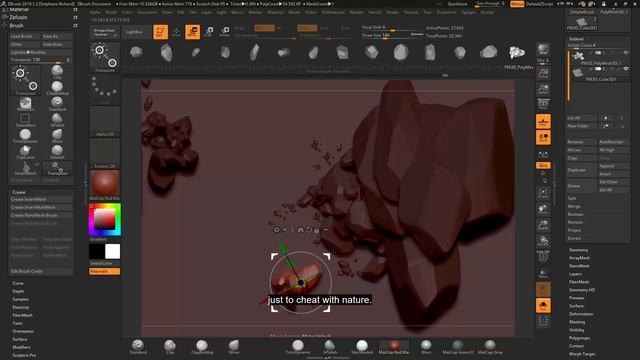Select the ClipCurve brush in Brush palette

[x=25, y=151]
